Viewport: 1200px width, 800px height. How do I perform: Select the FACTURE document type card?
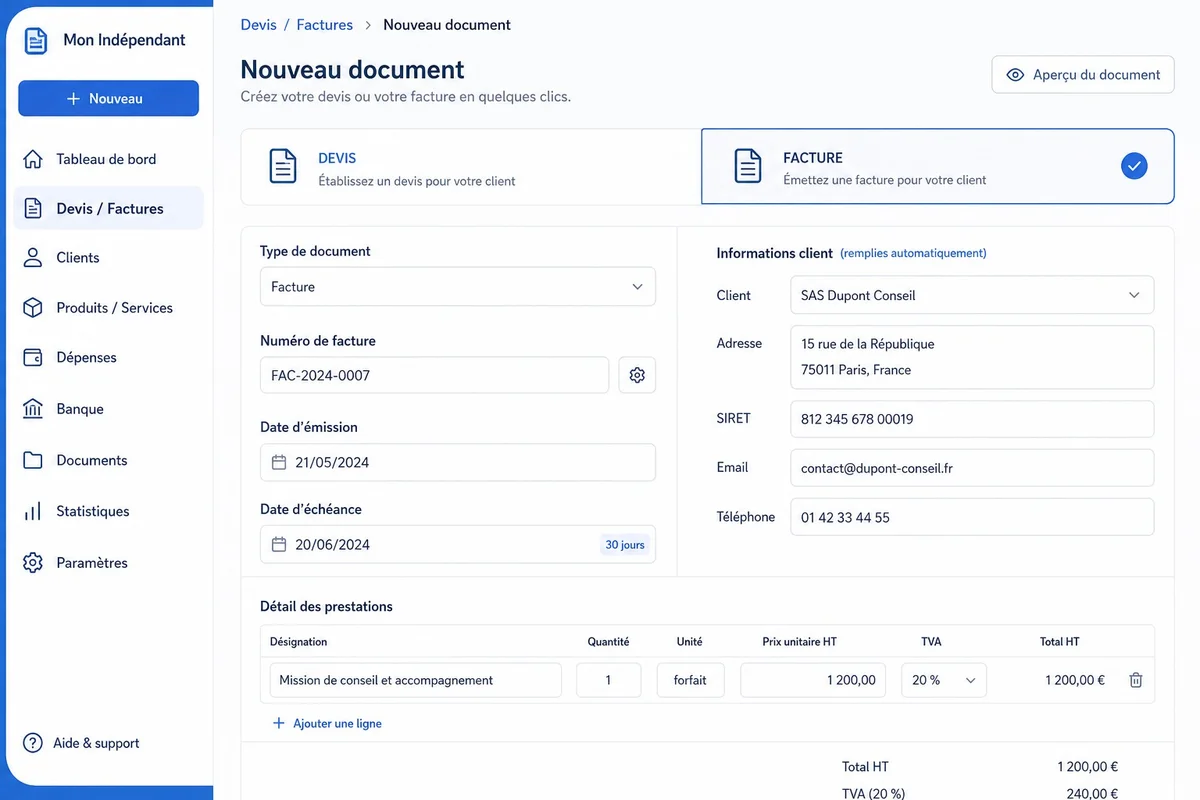938,167
